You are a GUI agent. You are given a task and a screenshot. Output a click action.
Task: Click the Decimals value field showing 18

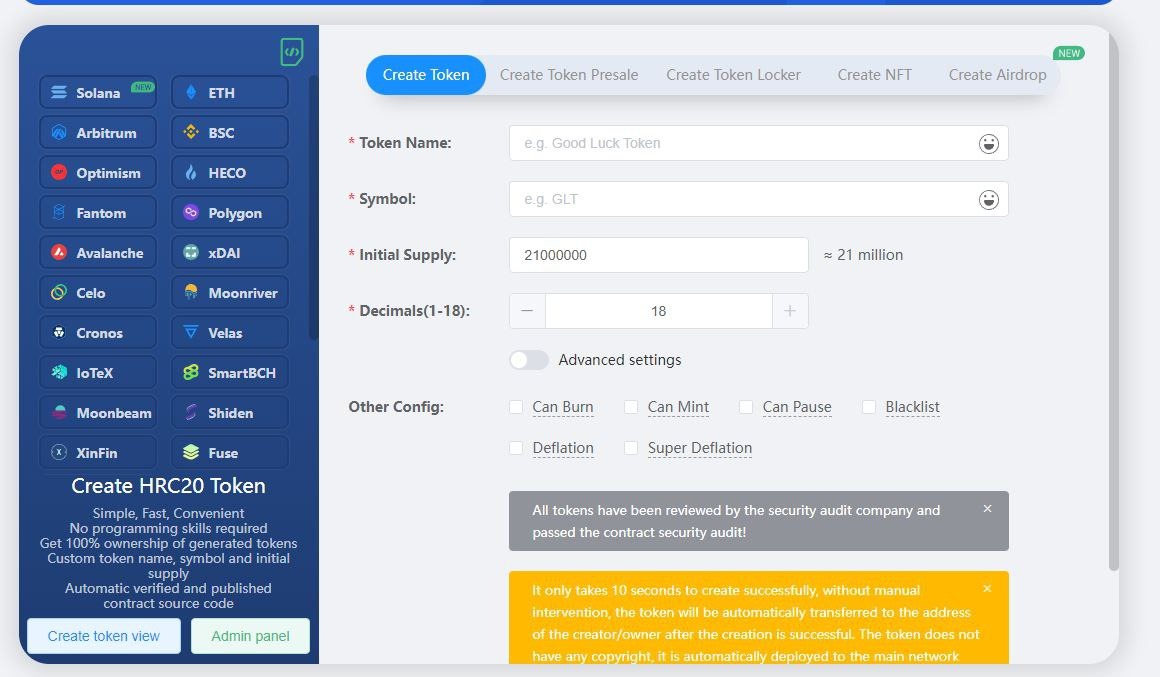(658, 311)
